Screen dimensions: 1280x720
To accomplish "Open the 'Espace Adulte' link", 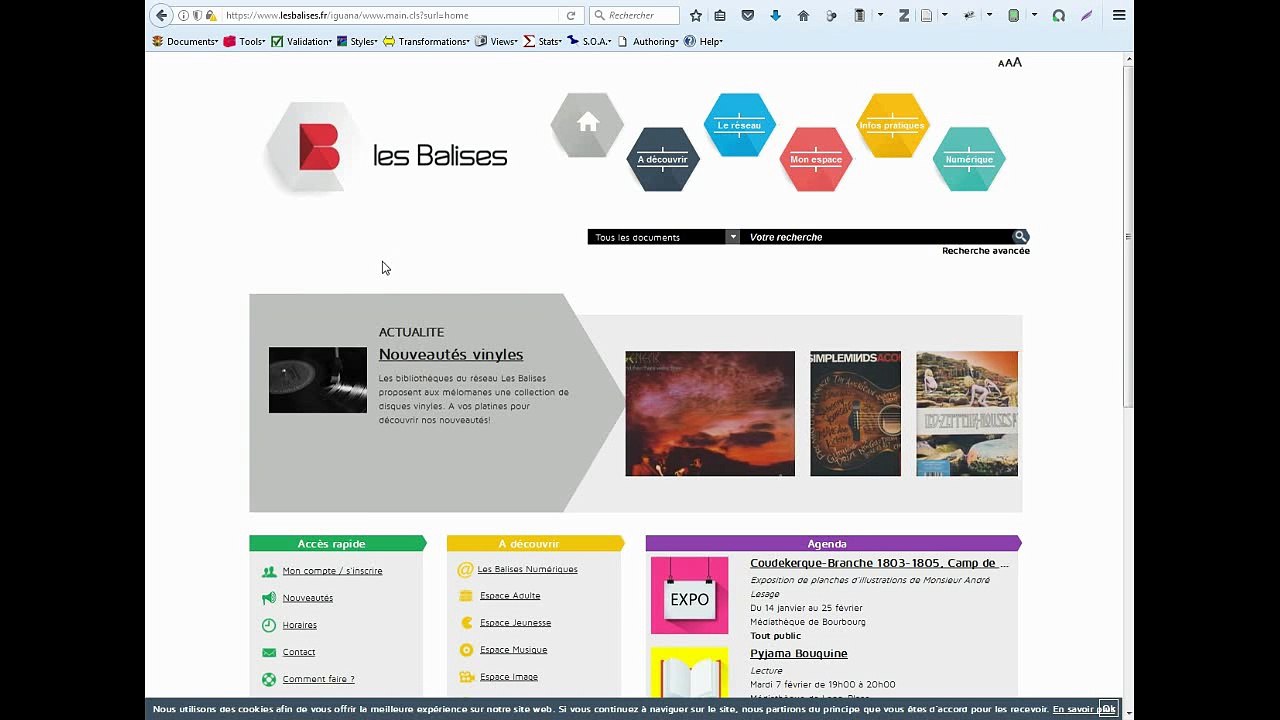I will (x=510, y=596).
